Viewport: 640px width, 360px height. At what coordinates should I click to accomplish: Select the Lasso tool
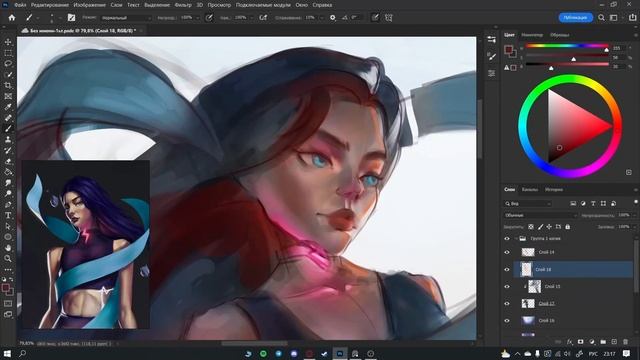tap(8, 64)
